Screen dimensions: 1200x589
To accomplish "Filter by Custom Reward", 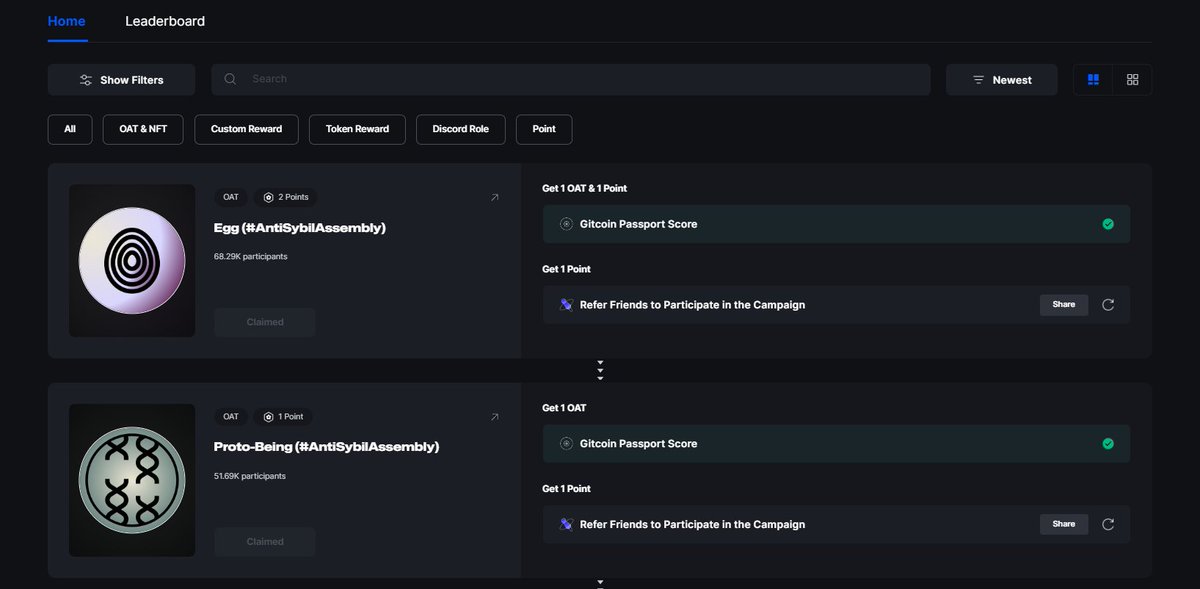I will pyautogui.click(x=246, y=129).
